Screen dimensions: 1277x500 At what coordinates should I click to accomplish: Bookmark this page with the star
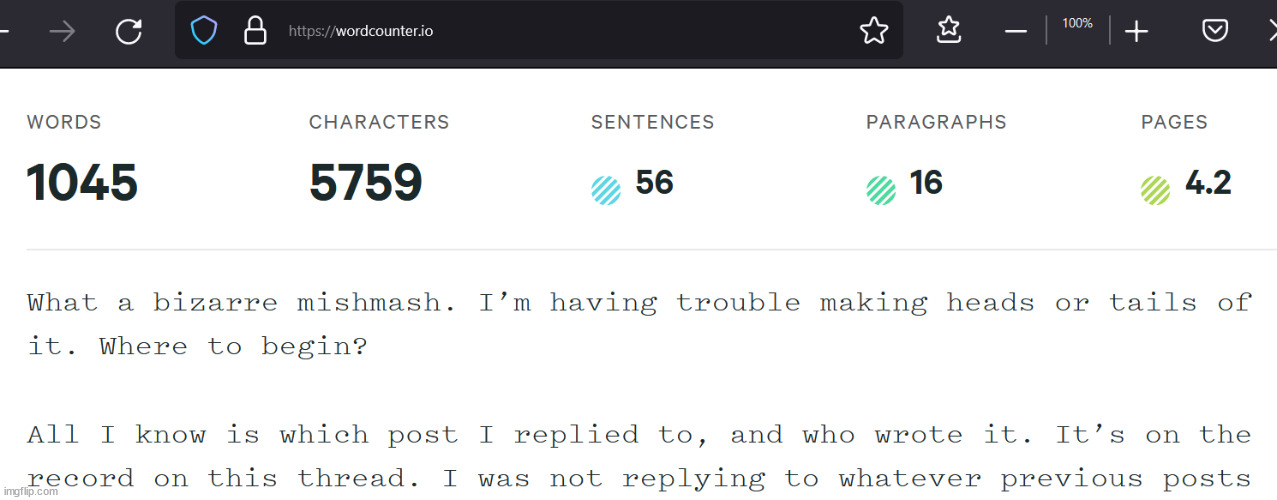873,31
